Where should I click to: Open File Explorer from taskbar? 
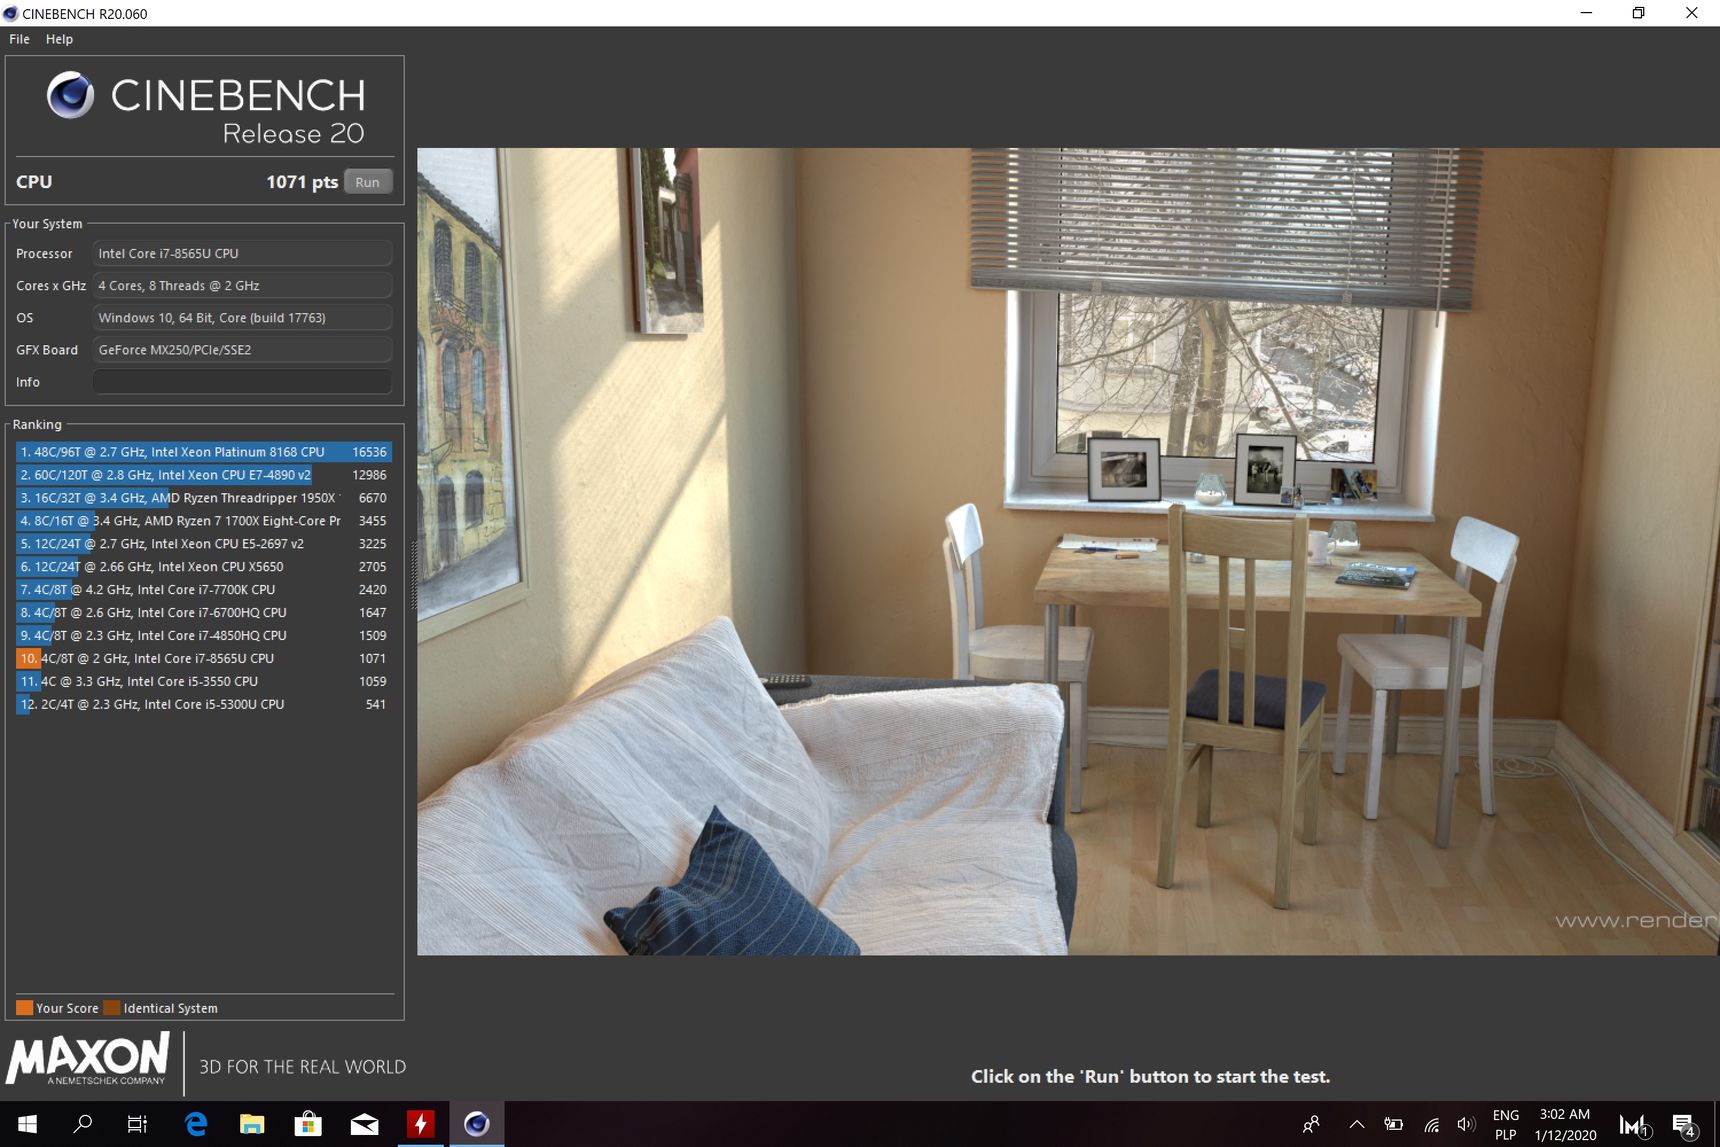coord(252,1124)
